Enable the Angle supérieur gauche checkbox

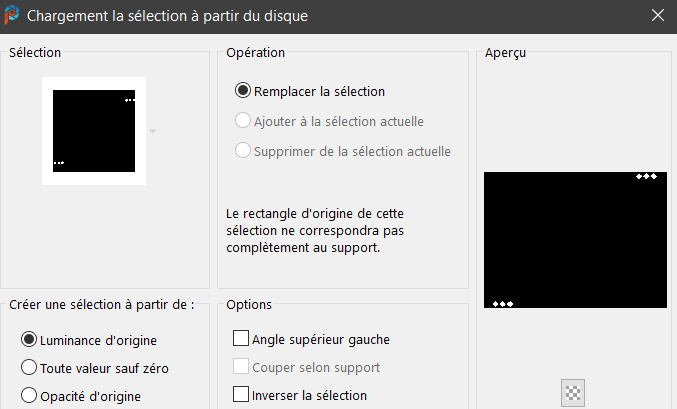point(241,340)
